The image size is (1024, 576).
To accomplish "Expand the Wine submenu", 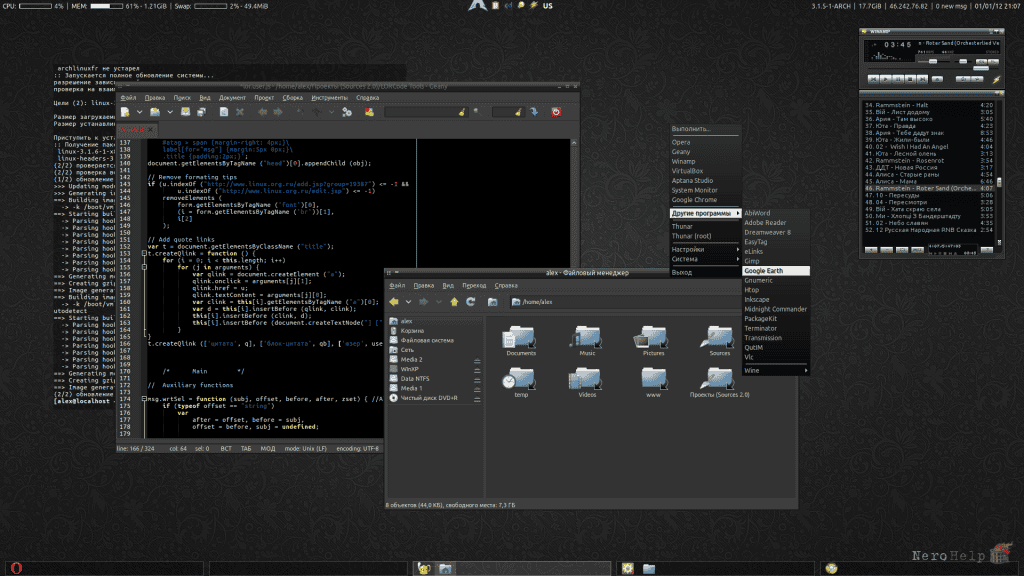I will [776, 370].
